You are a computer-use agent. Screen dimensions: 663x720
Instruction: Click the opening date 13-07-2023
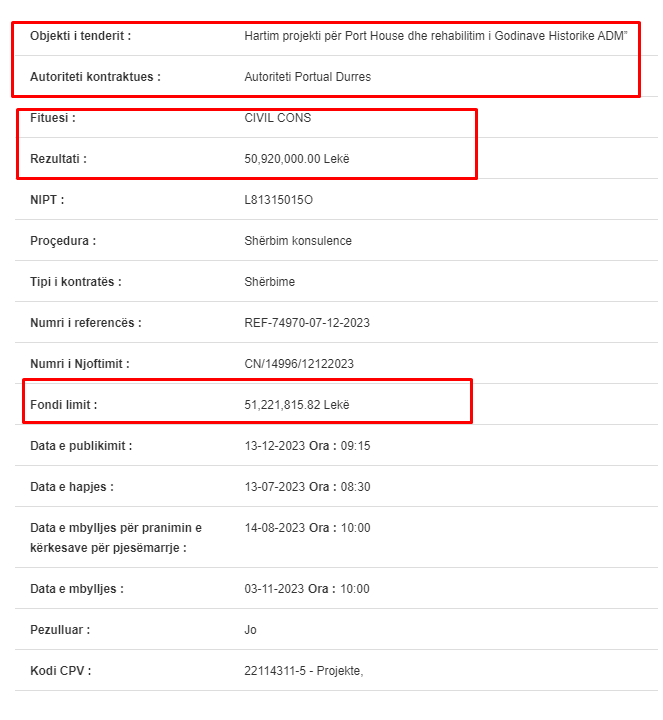[x=274, y=487]
